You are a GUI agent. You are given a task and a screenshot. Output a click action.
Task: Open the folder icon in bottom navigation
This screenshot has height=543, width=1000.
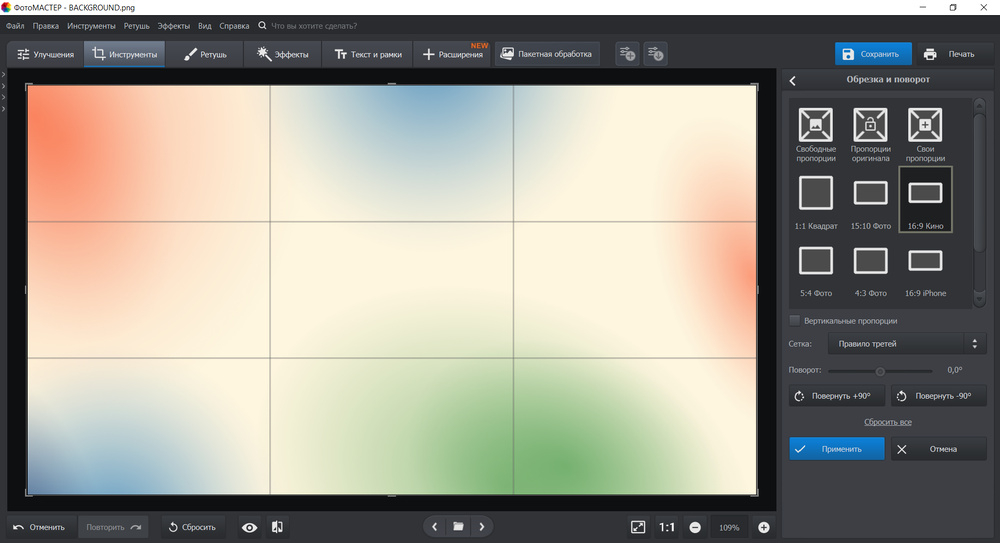[x=458, y=526]
